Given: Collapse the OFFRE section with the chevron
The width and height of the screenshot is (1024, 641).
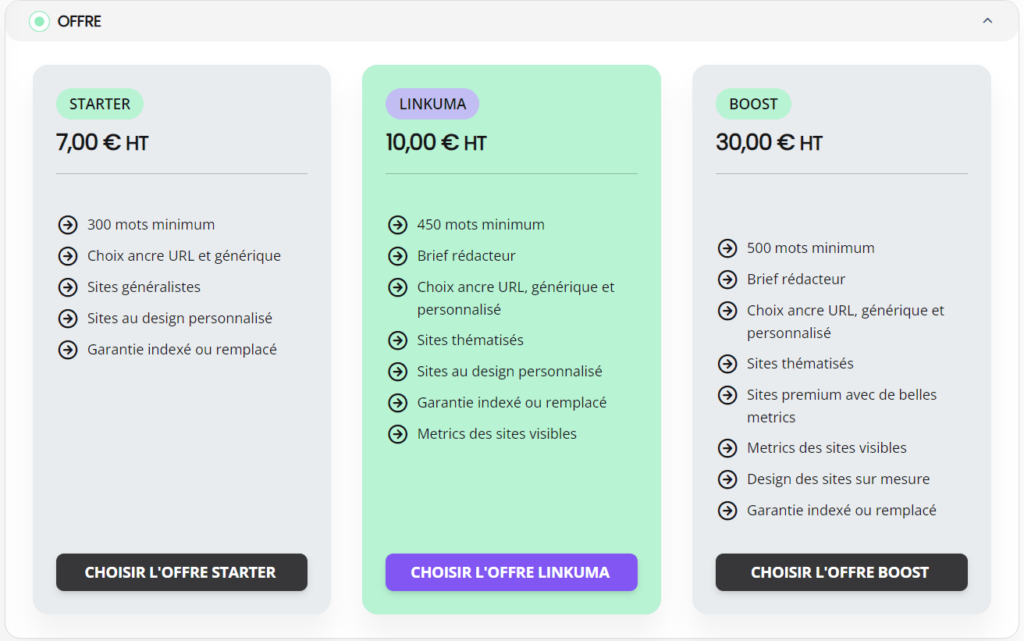Looking at the screenshot, I should click(987, 21).
